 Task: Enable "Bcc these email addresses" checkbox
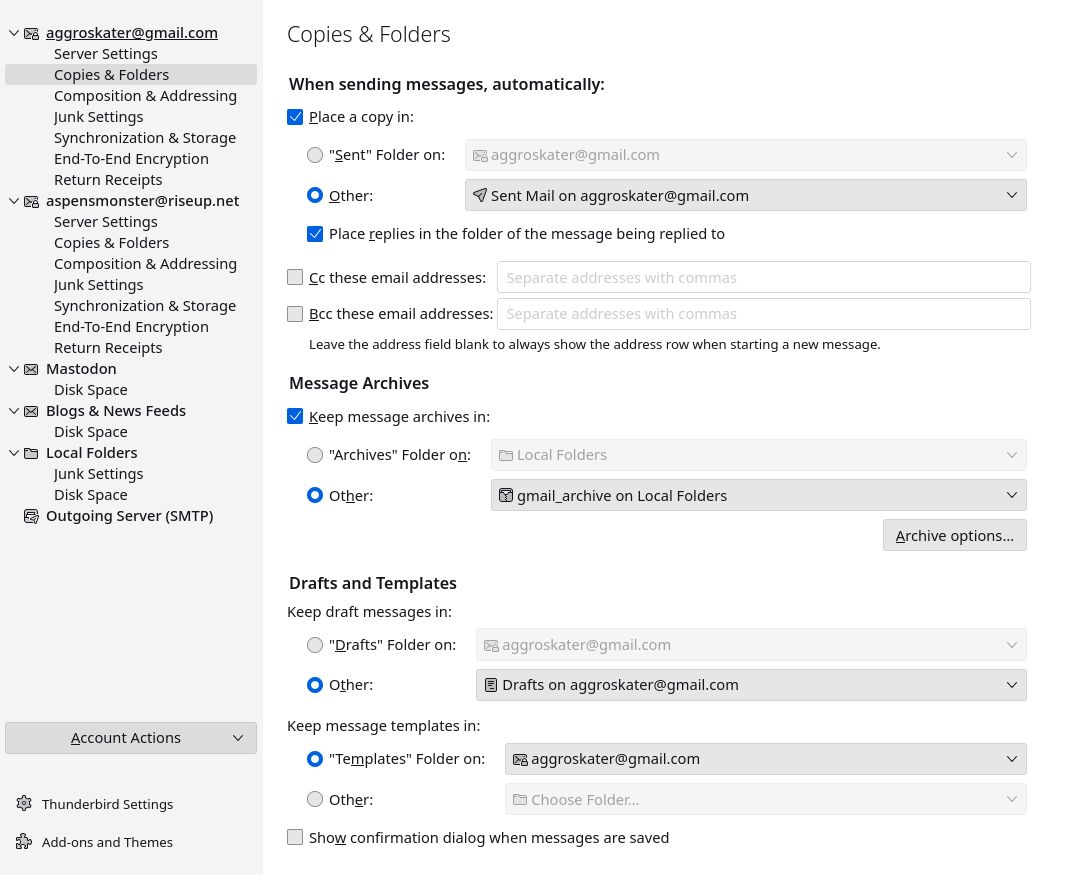pyautogui.click(x=295, y=314)
